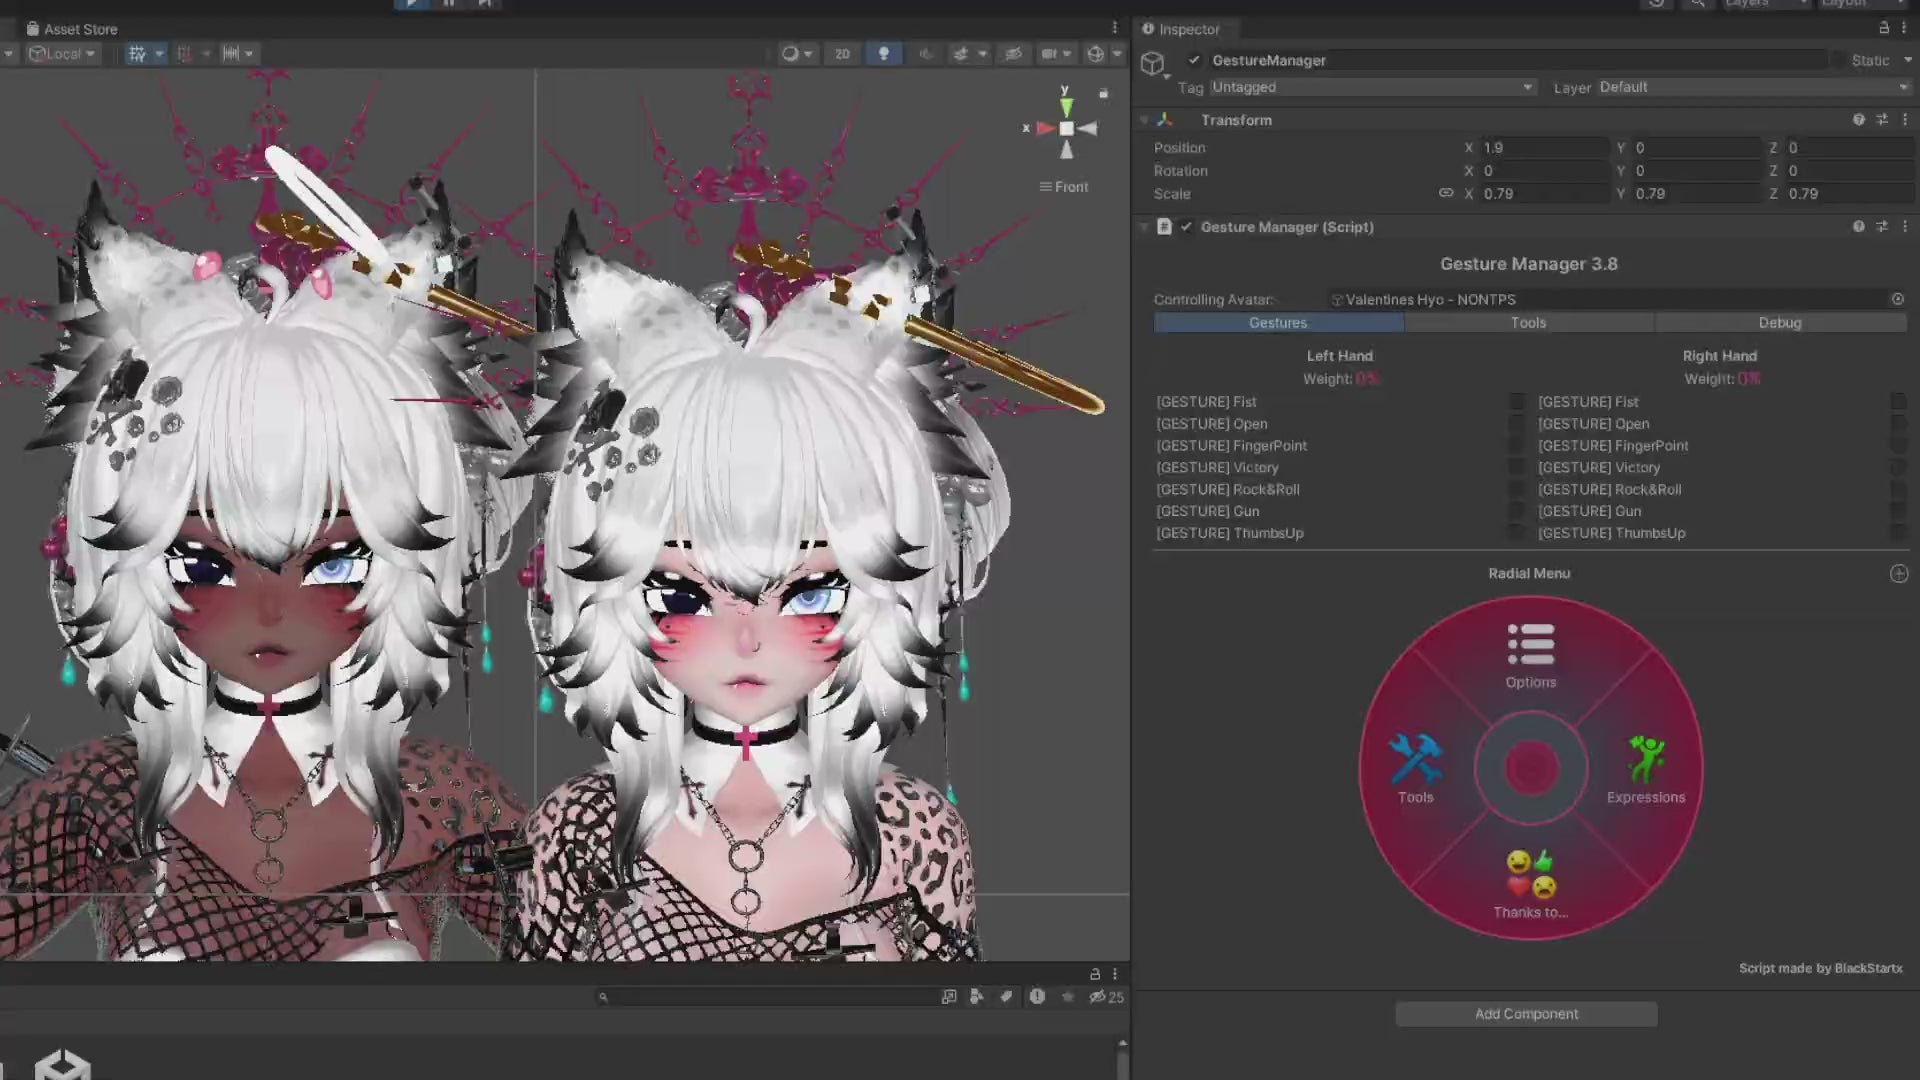
Task: Check left hand Fist gesture checkbox
Action: point(1516,402)
